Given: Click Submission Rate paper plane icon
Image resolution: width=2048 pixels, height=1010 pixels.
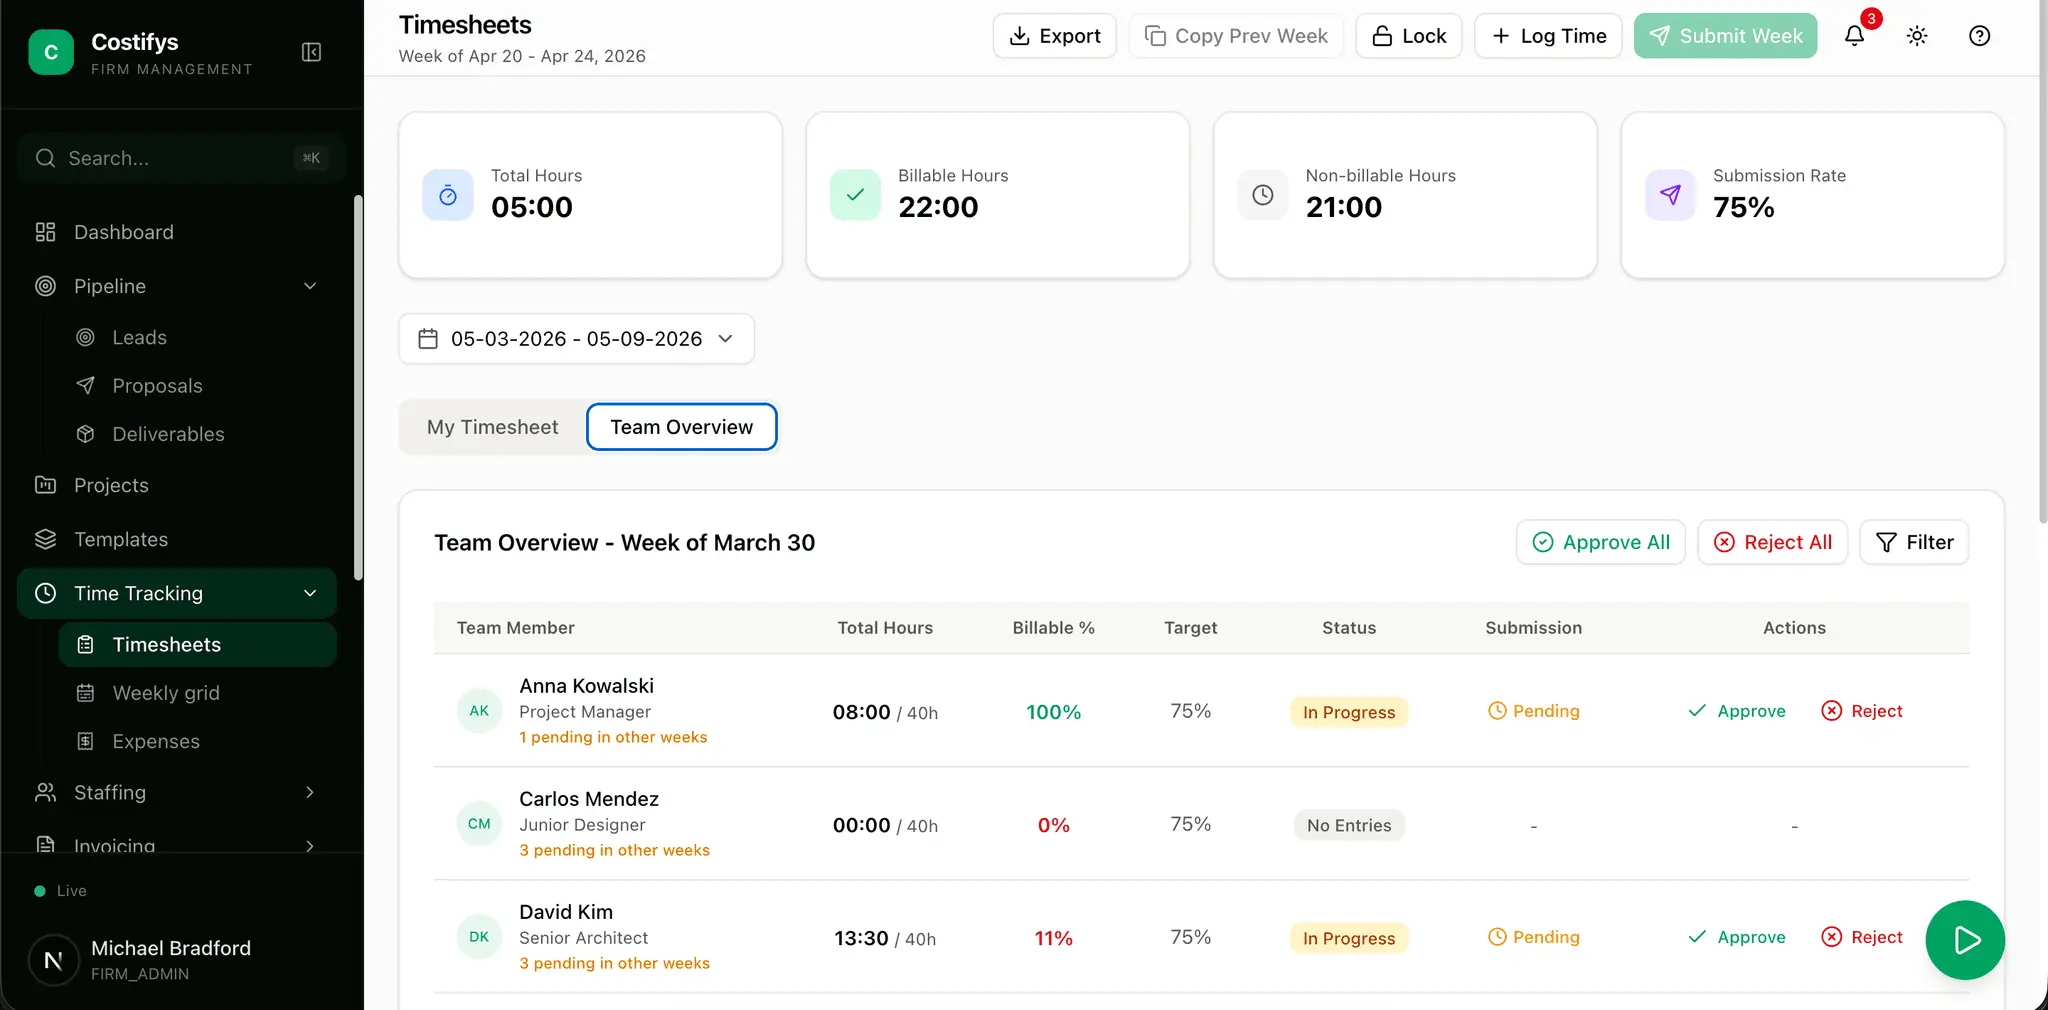Looking at the screenshot, I should click(1670, 195).
